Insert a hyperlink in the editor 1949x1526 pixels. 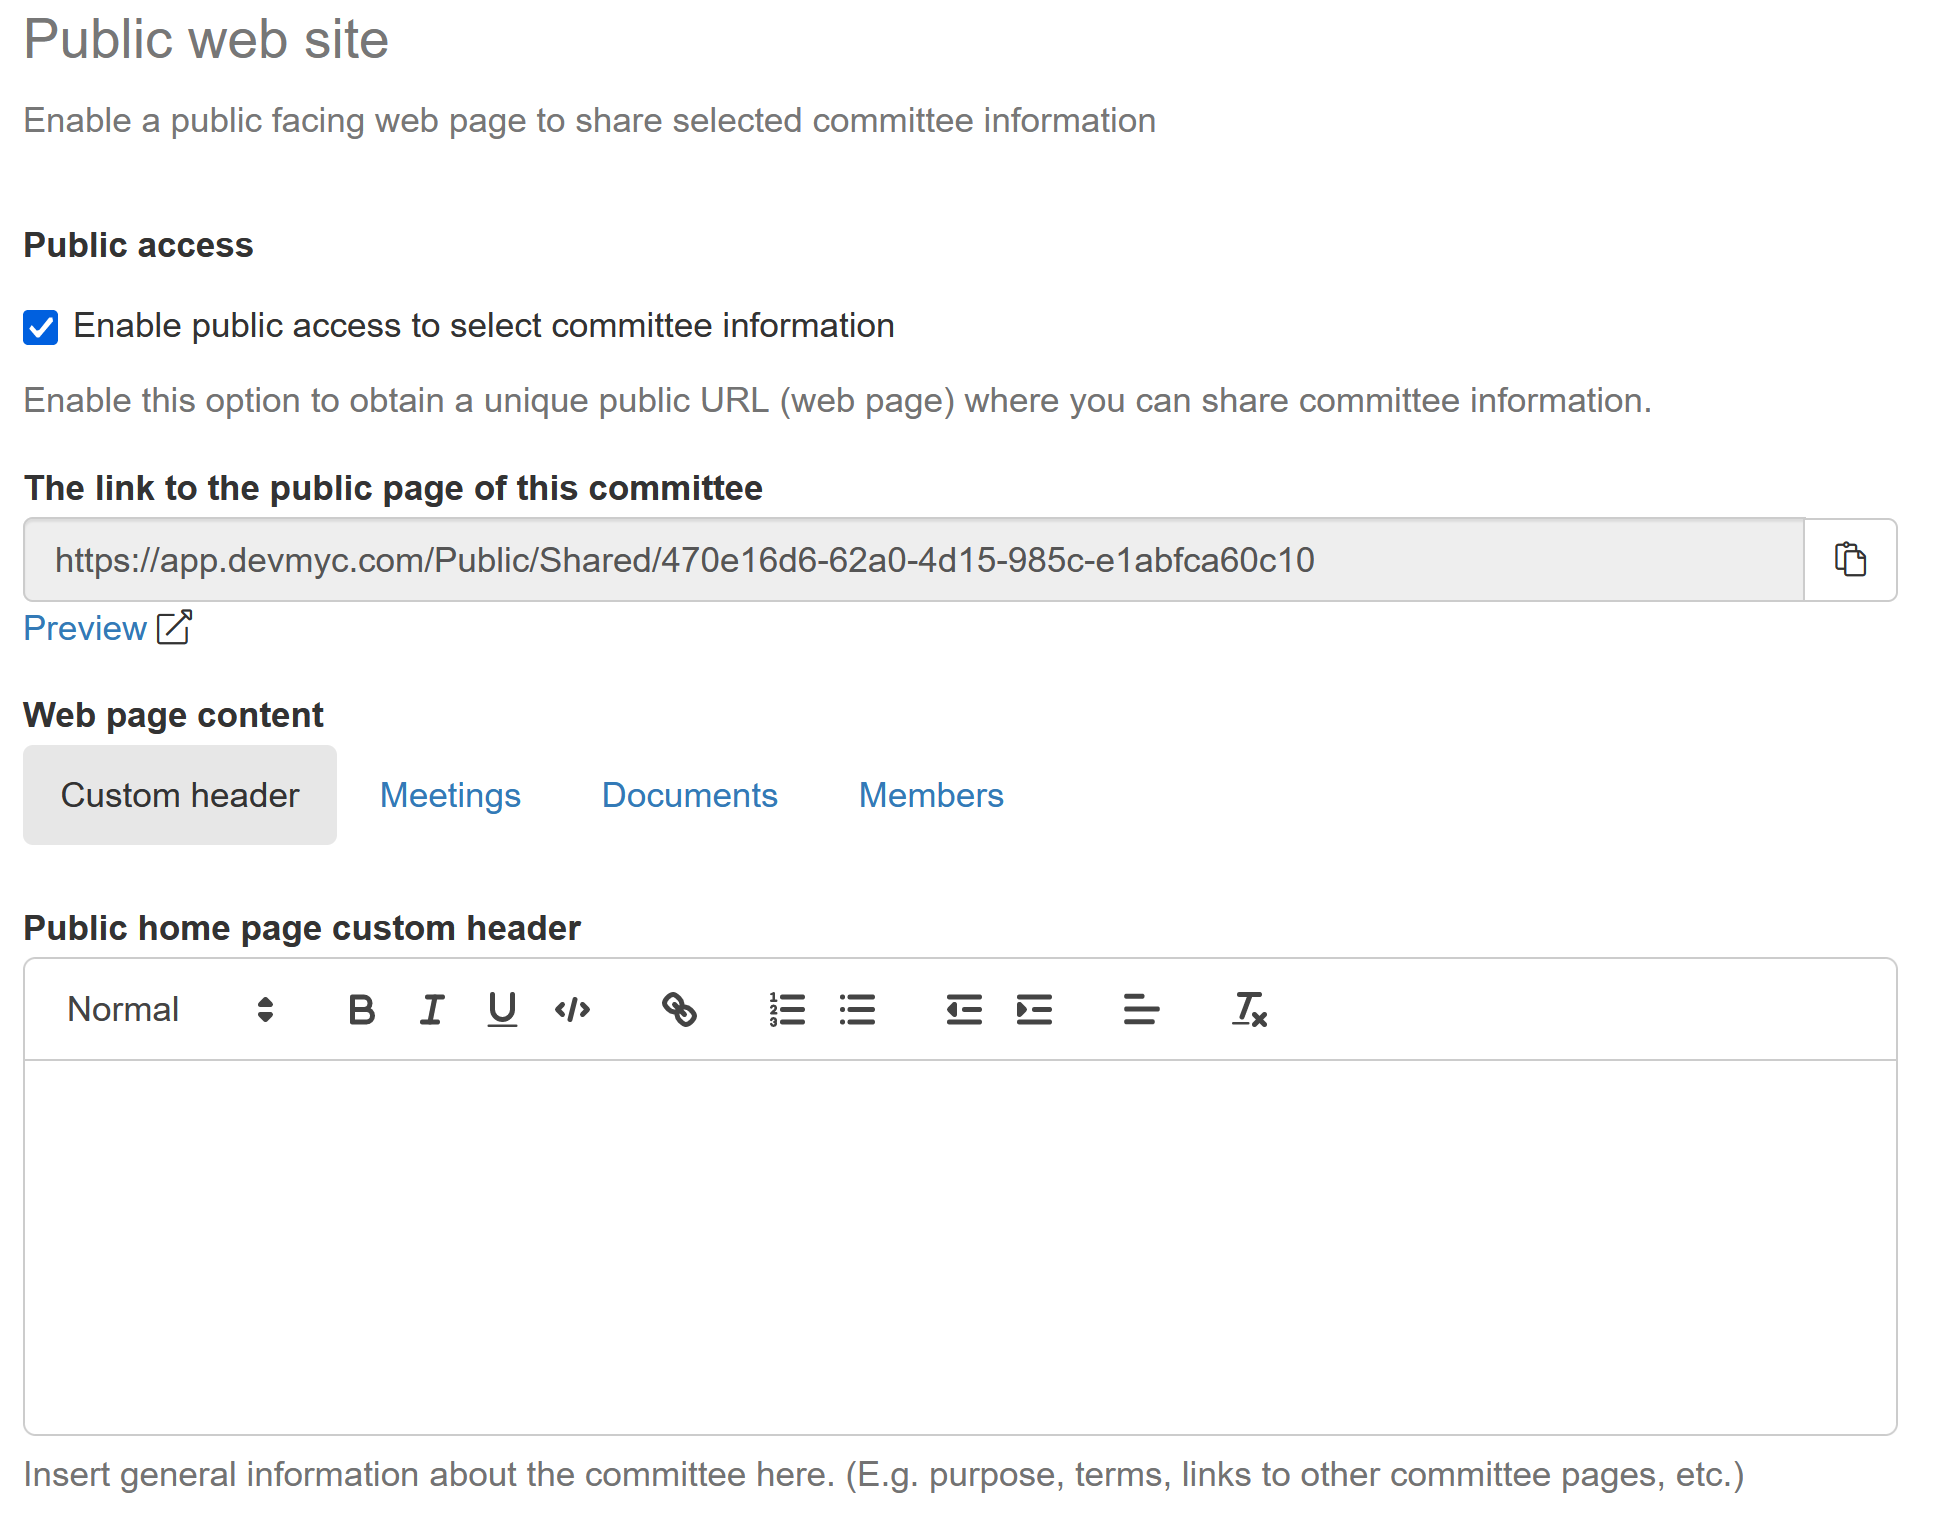pyautogui.click(x=679, y=1010)
